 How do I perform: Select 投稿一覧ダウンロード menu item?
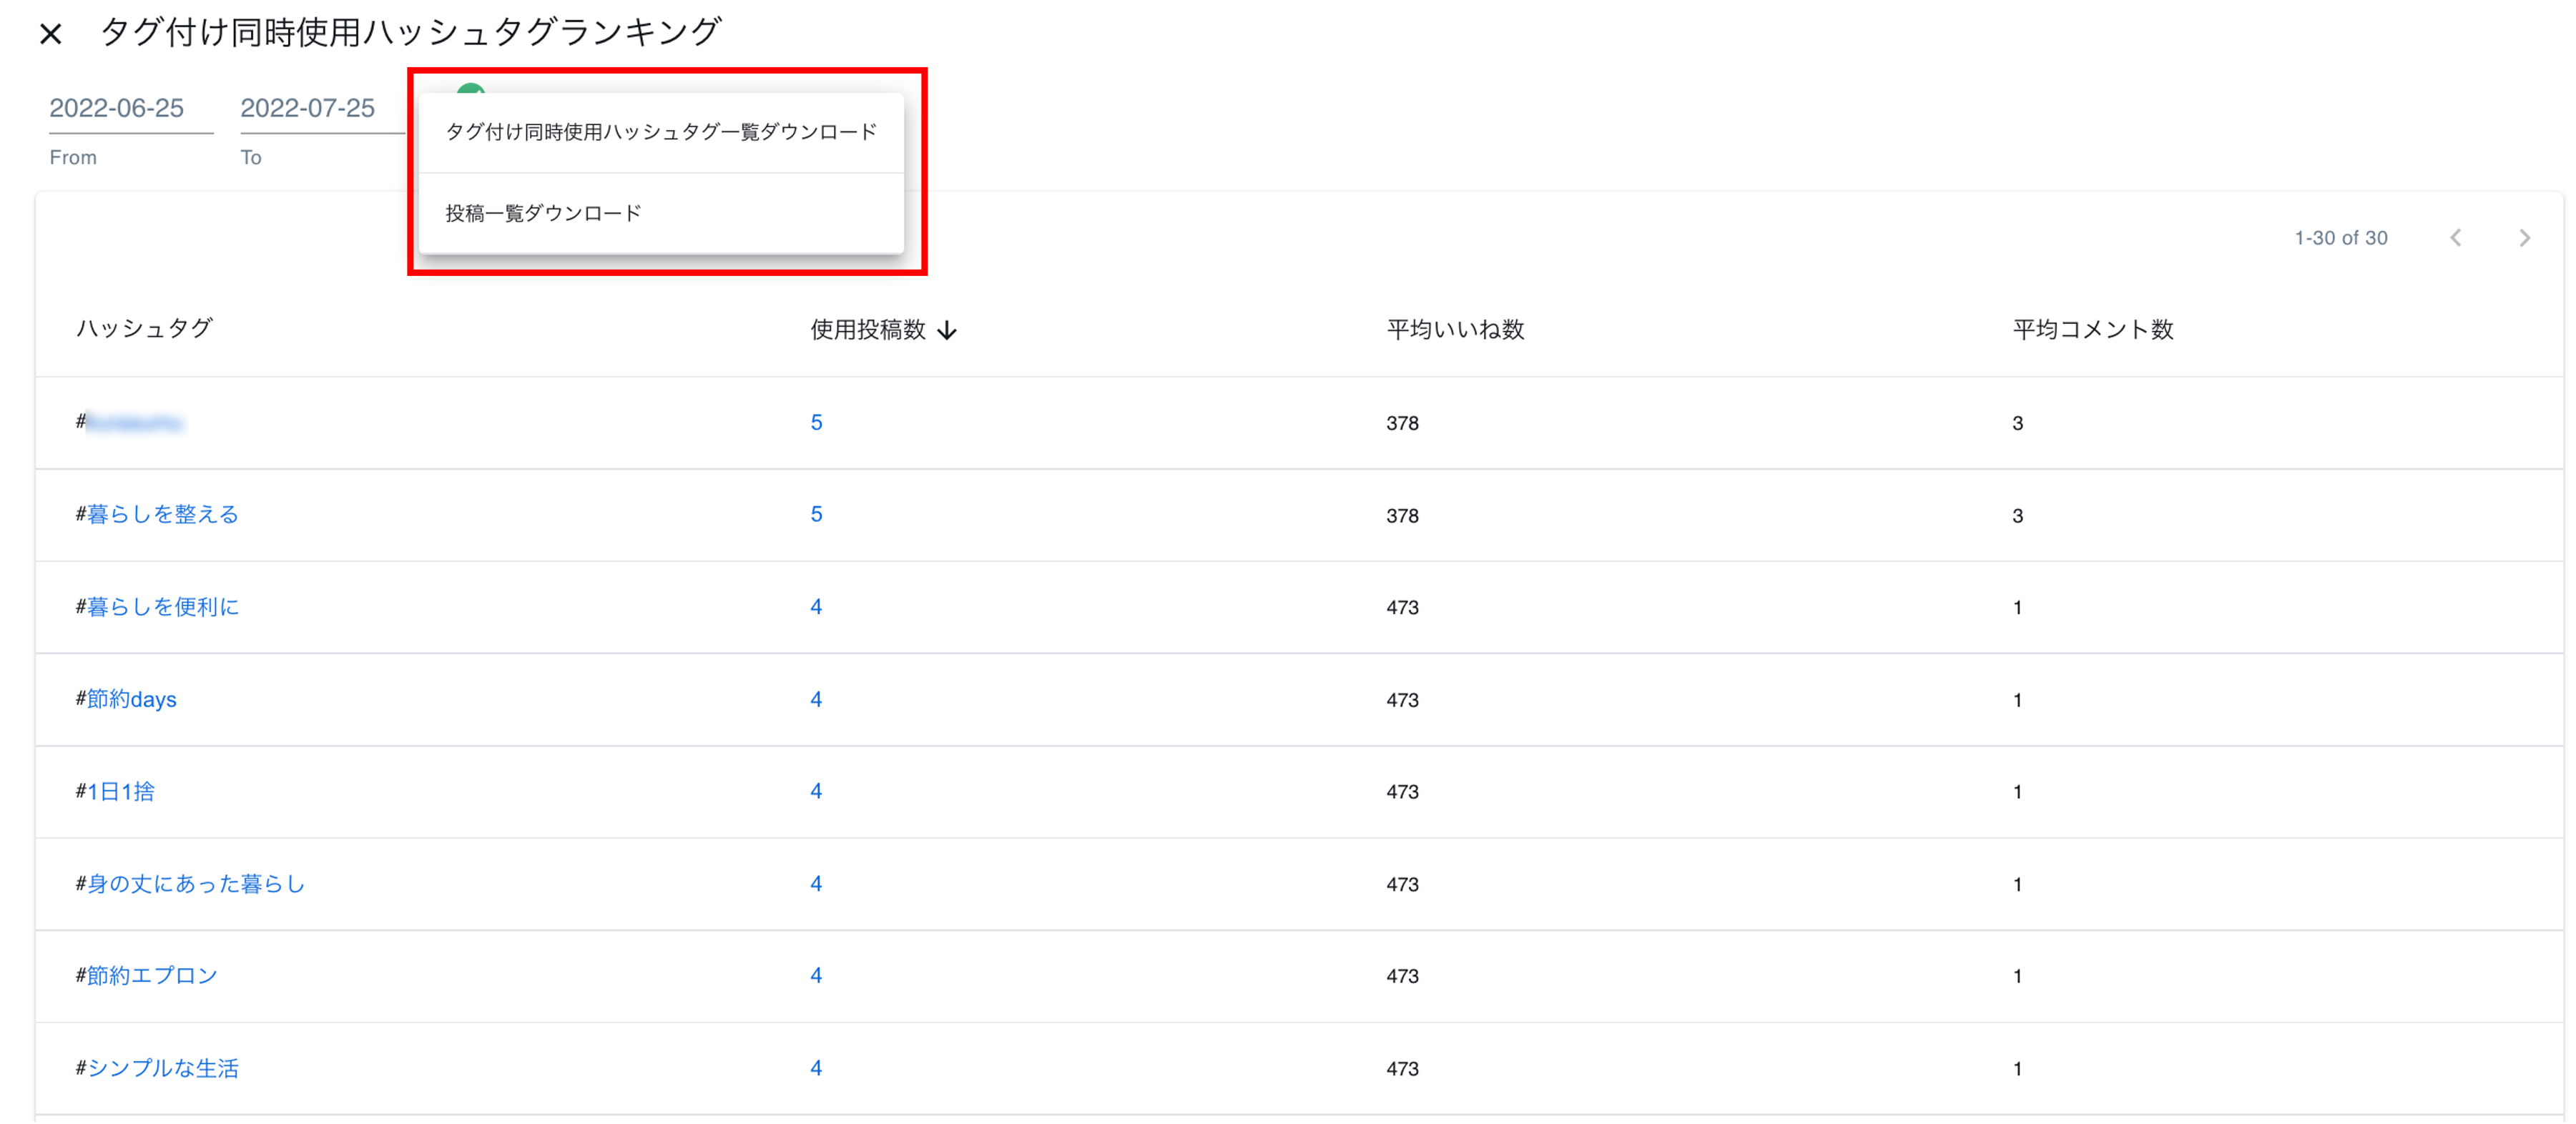point(543,213)
